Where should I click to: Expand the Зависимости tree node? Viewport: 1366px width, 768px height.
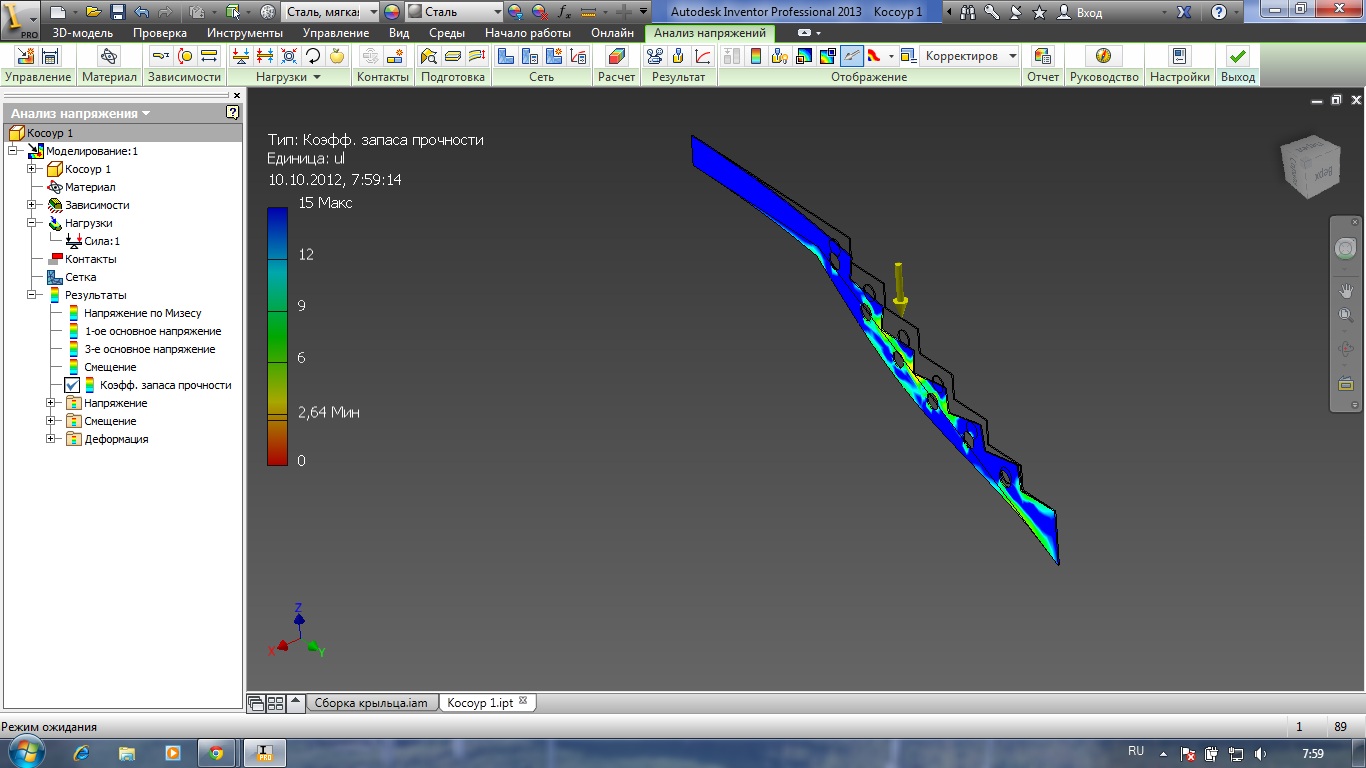click(33, 205)
